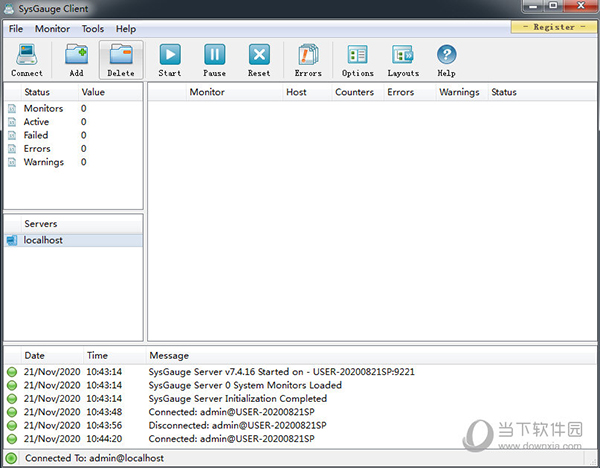Click the Reset toolbar icon
Screen dimensions: 600x468
259,55
